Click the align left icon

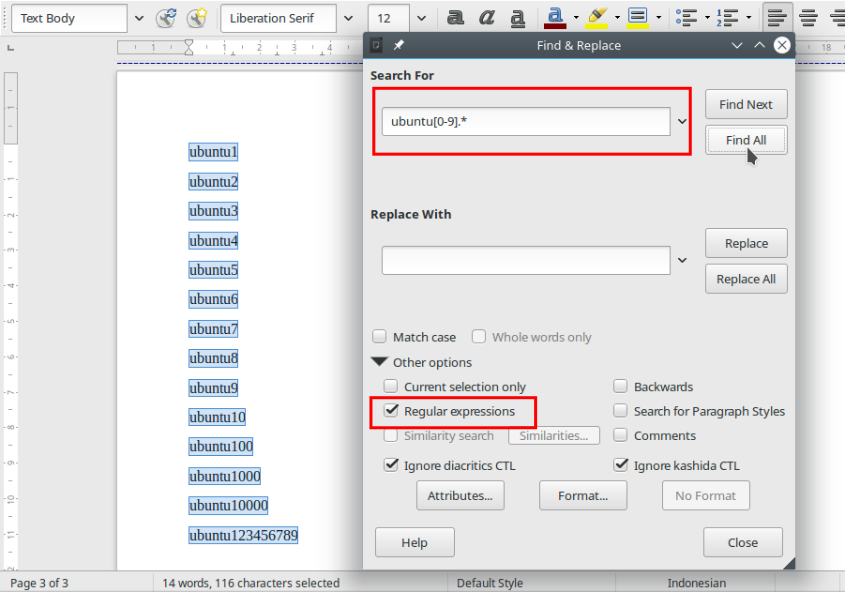click(x=779, y=16)
